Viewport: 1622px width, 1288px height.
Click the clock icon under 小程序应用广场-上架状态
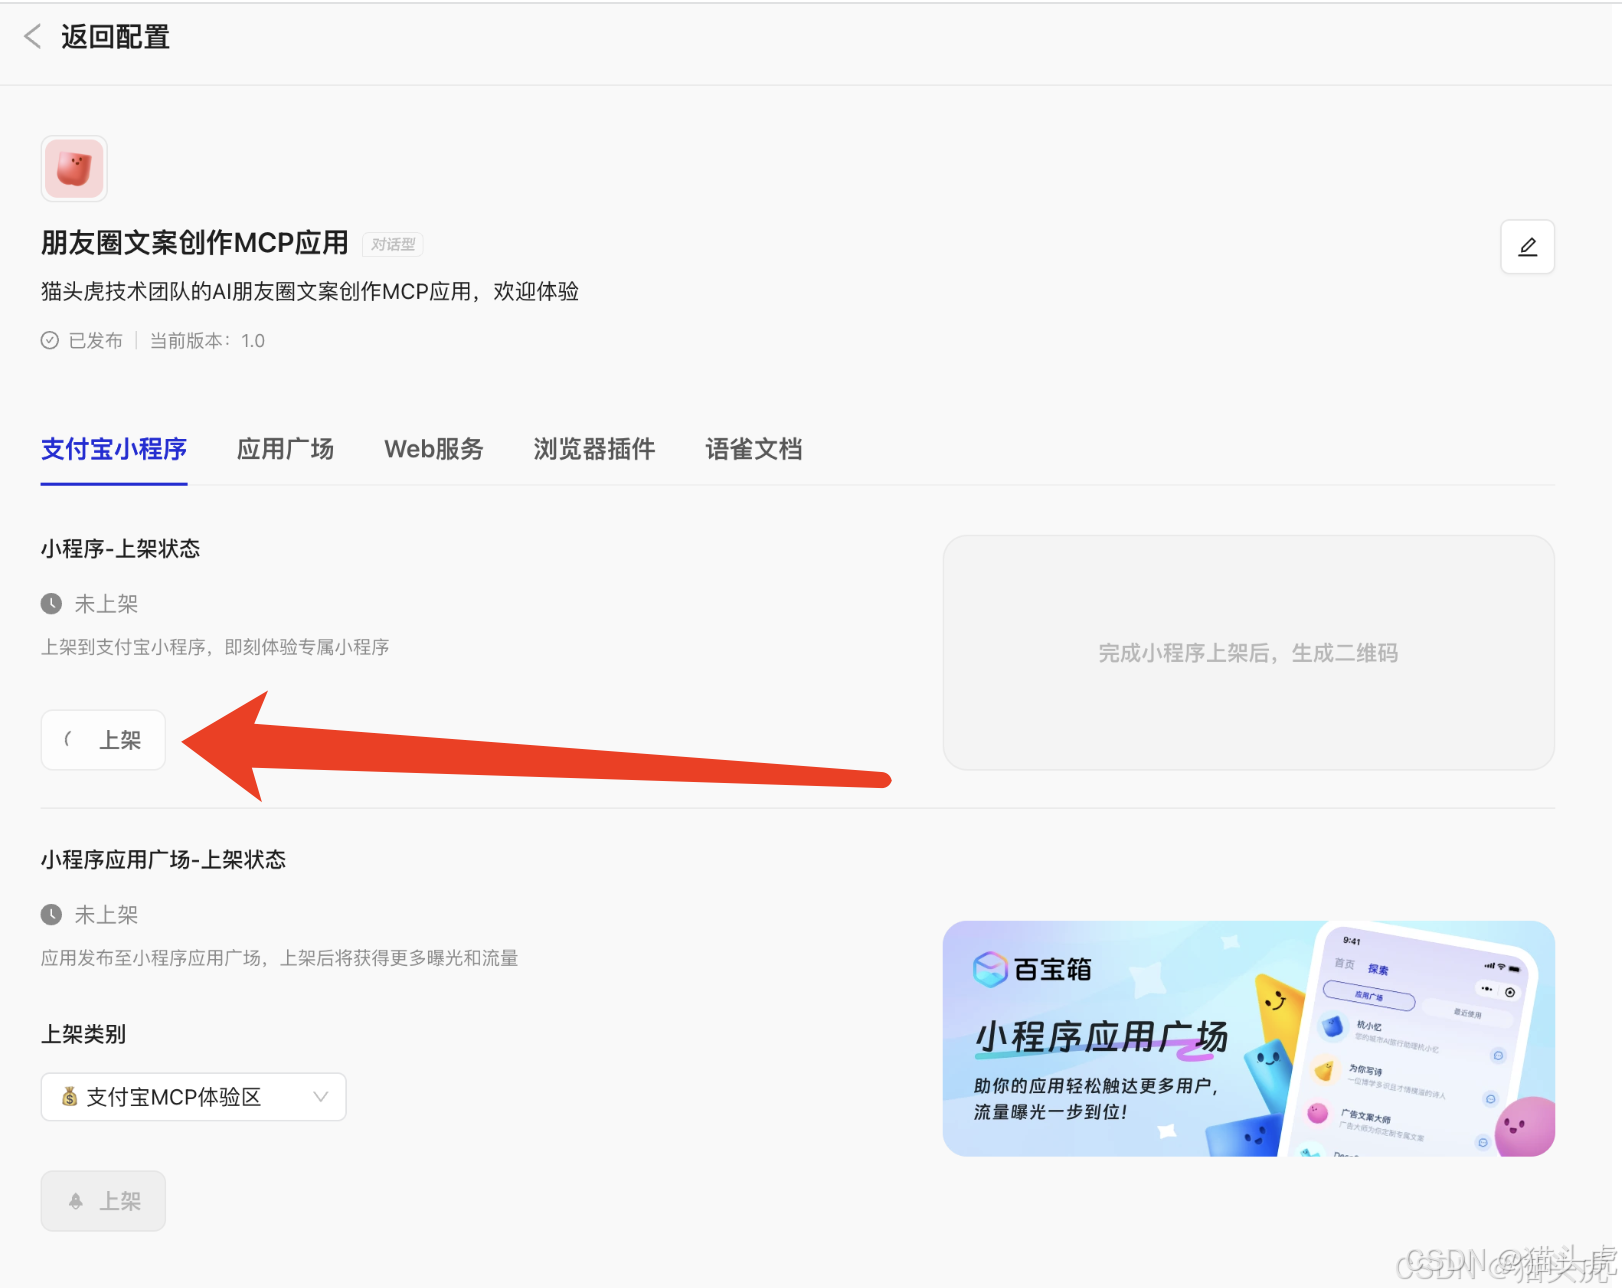coord(51,915)
